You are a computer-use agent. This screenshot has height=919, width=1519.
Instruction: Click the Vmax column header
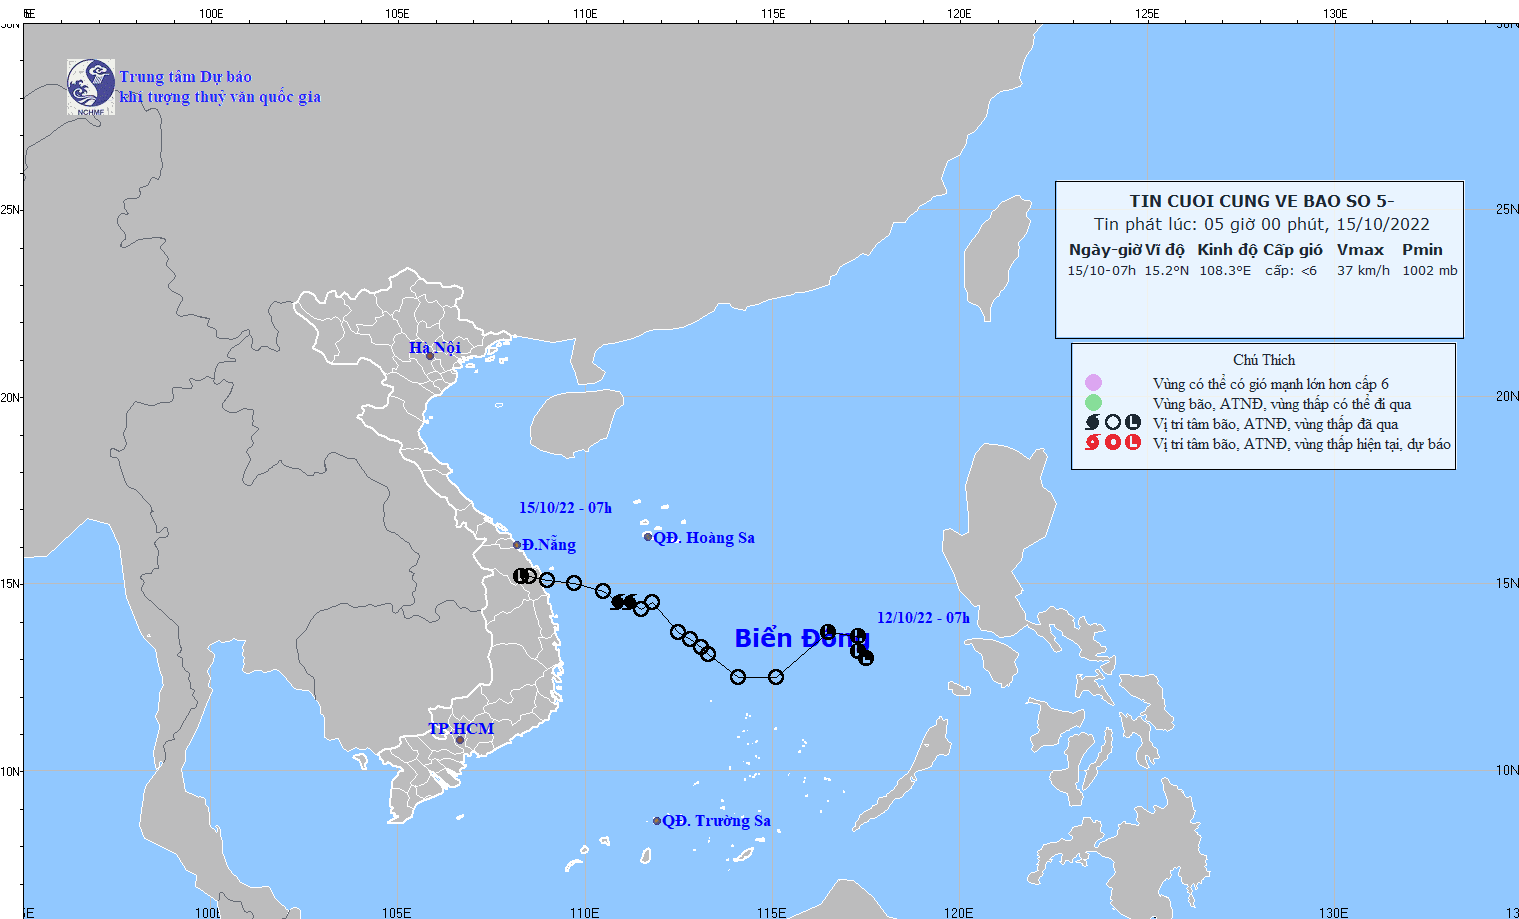(x=1361, y=250)
